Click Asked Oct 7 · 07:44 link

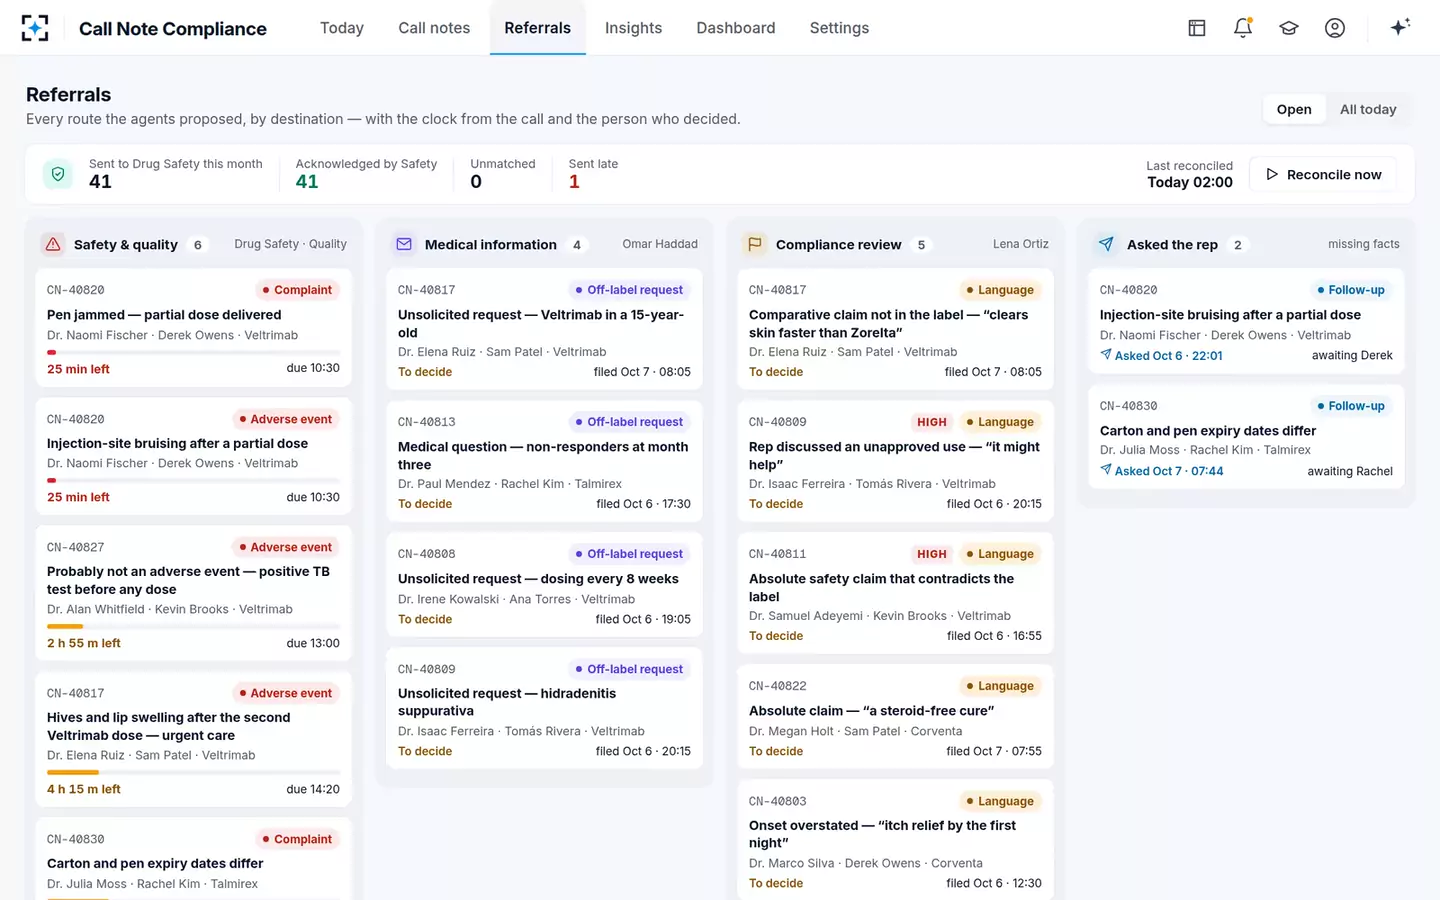click(1161, 471)
